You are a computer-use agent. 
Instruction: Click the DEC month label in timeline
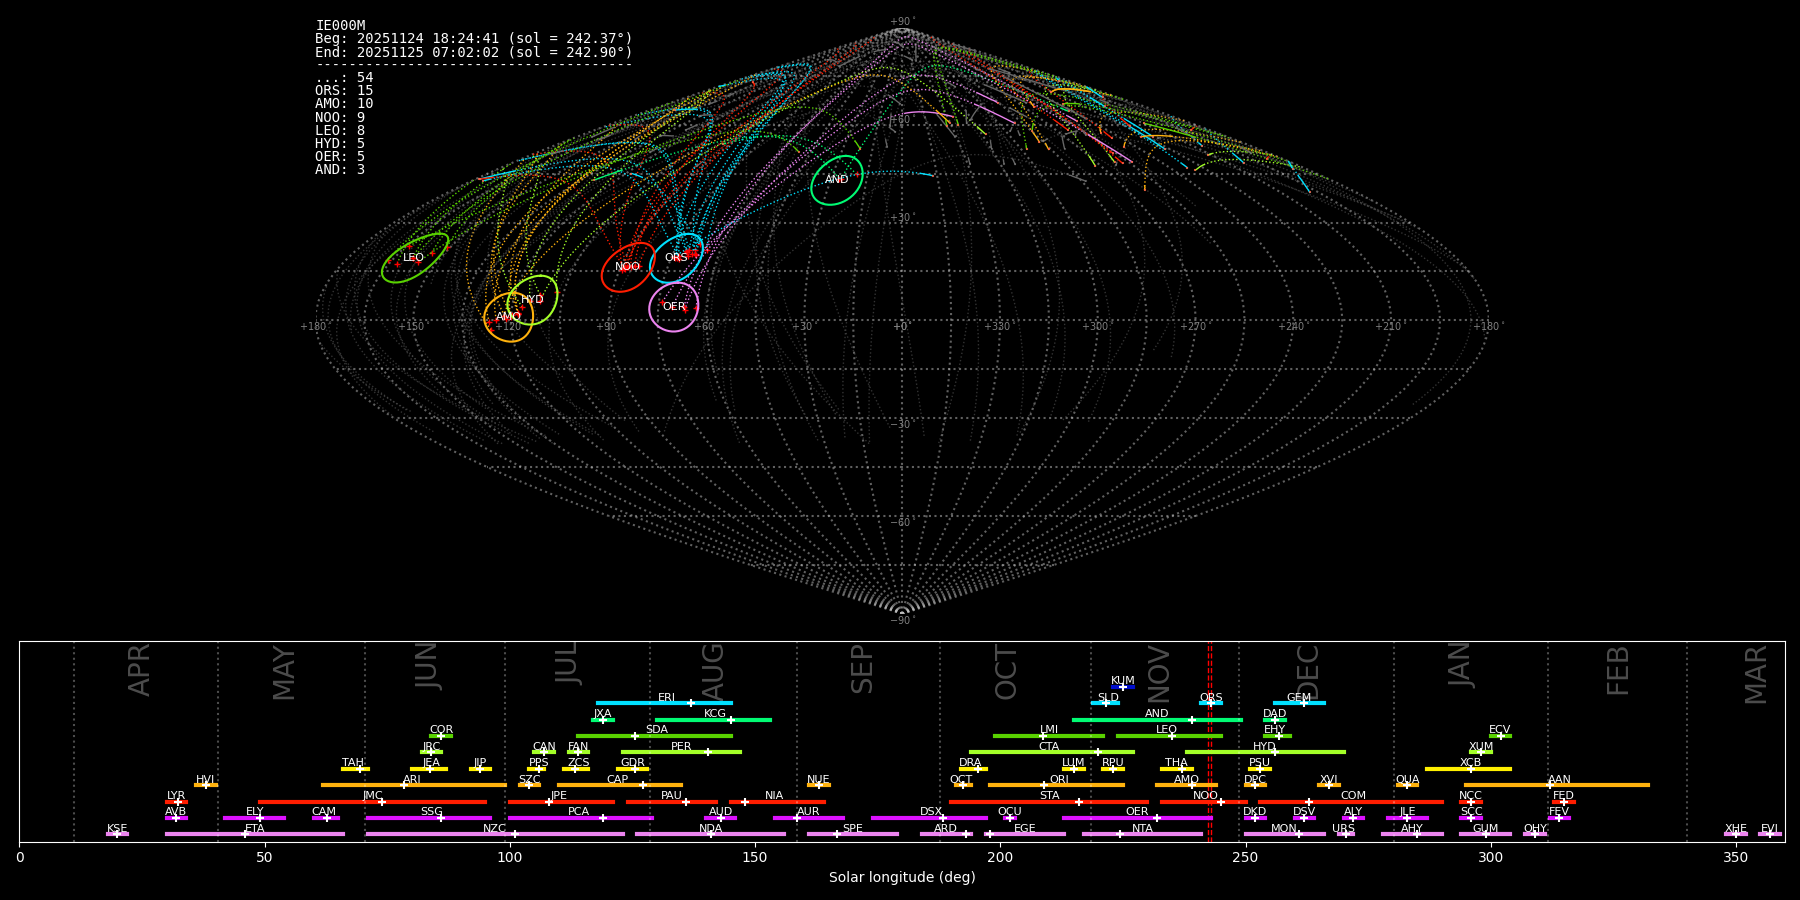(1308, 672)
